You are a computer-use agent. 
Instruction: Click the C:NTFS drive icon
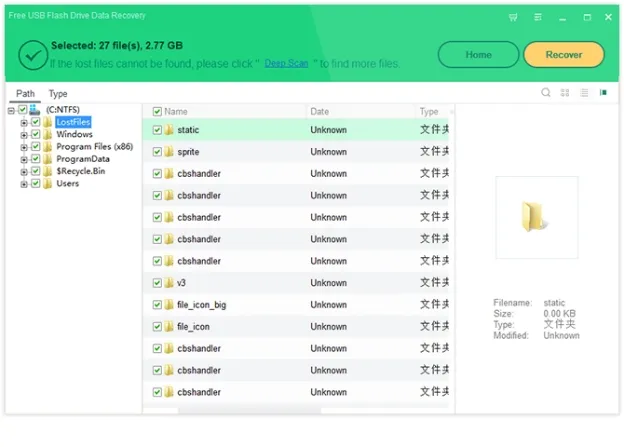coord(35,109)
